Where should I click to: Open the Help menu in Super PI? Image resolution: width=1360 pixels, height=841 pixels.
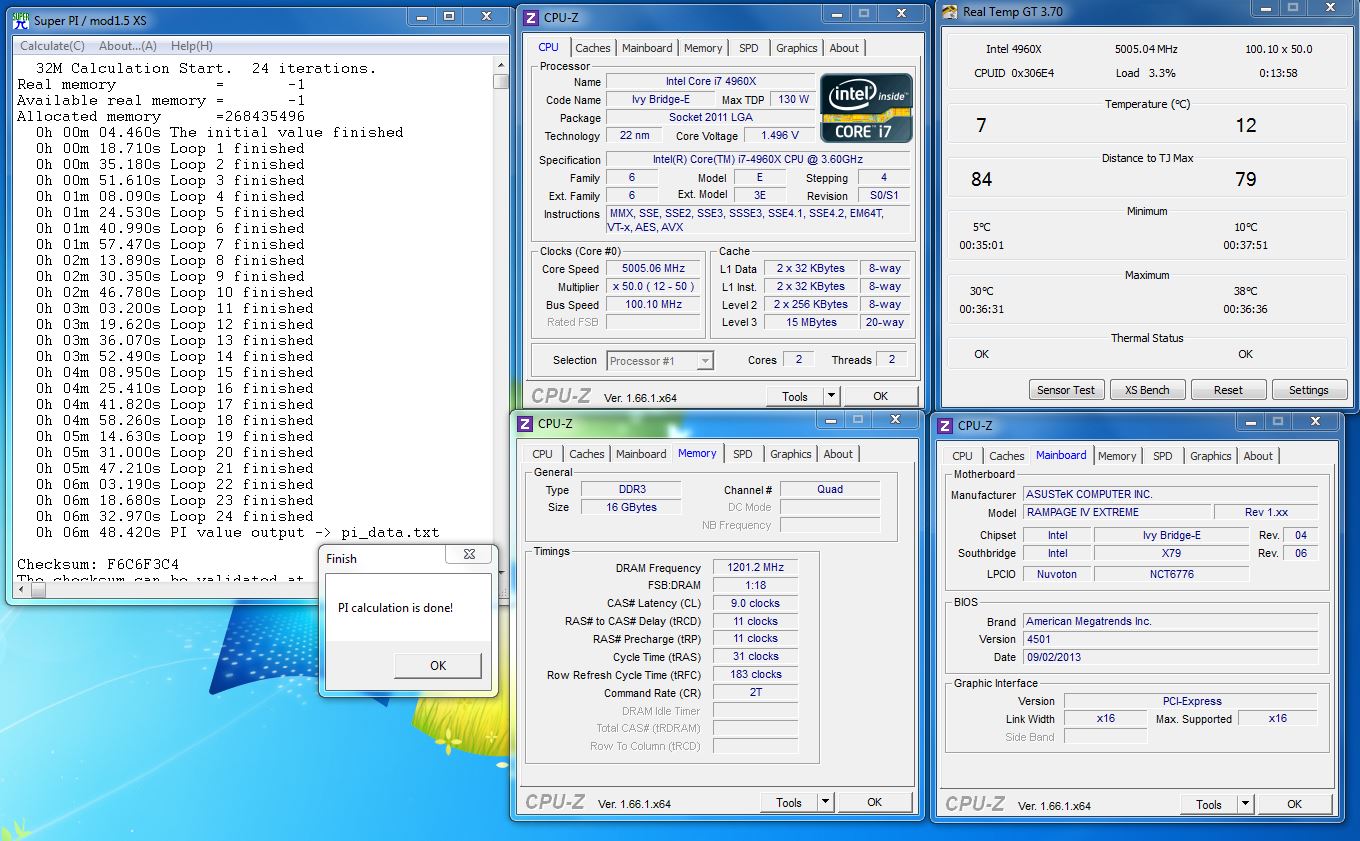click(x=192, y=46)
